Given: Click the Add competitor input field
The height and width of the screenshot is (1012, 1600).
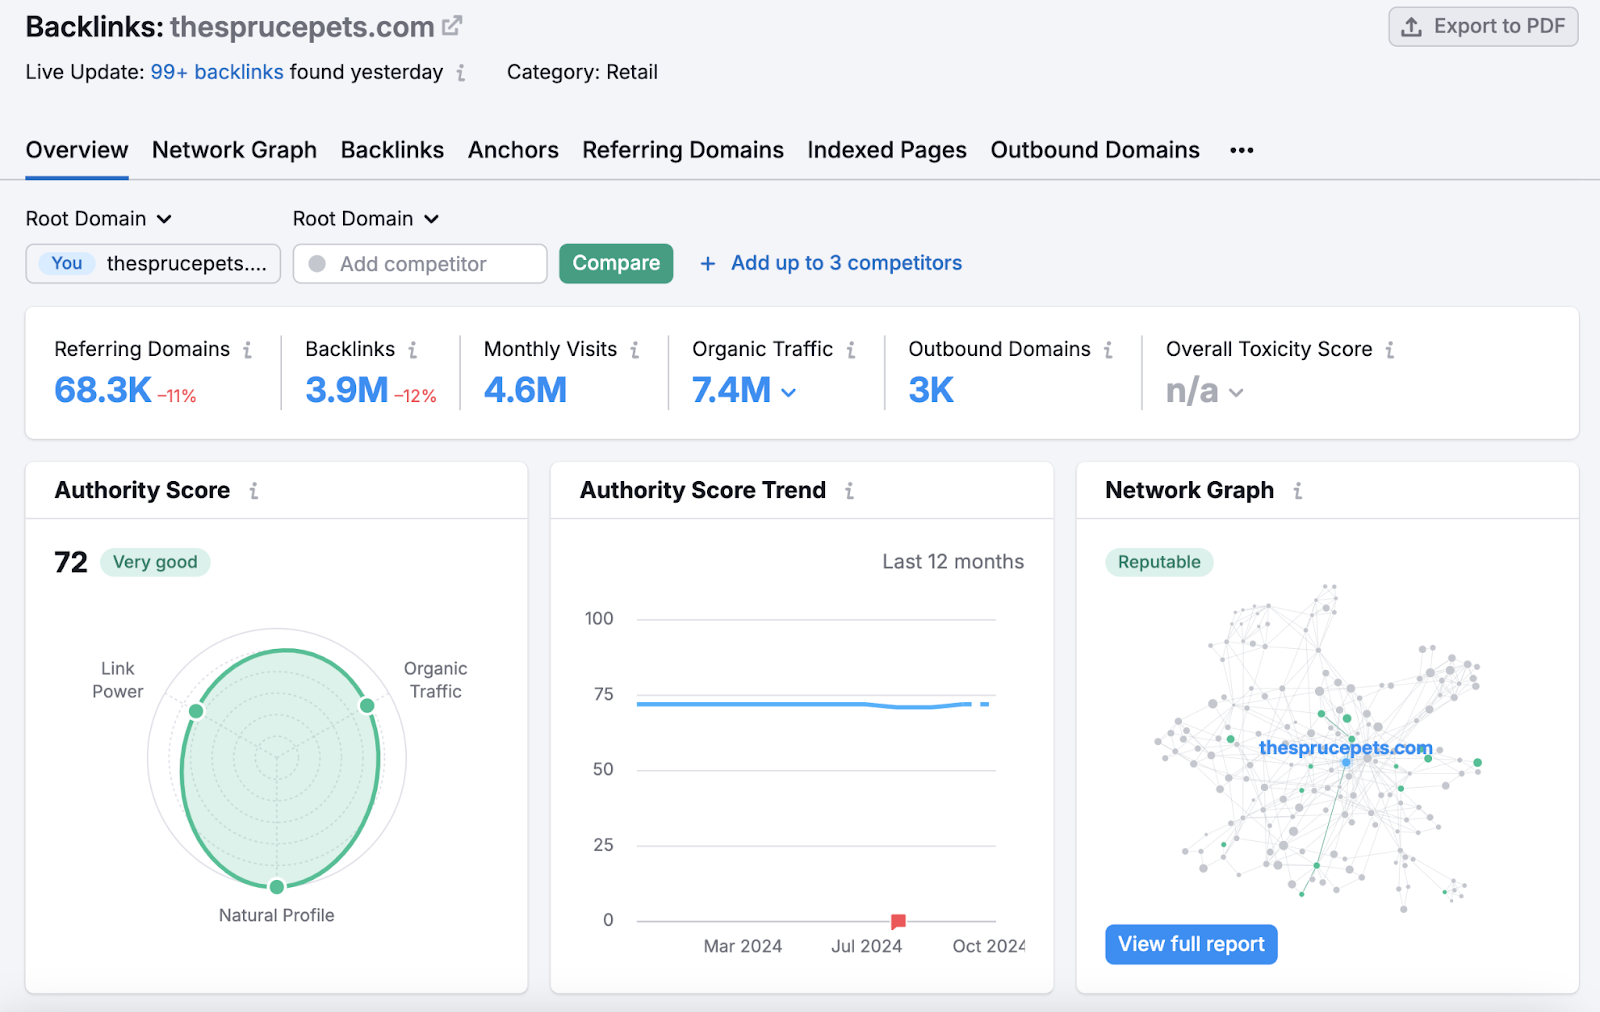Looking at the screenshot, I should 420,264.
